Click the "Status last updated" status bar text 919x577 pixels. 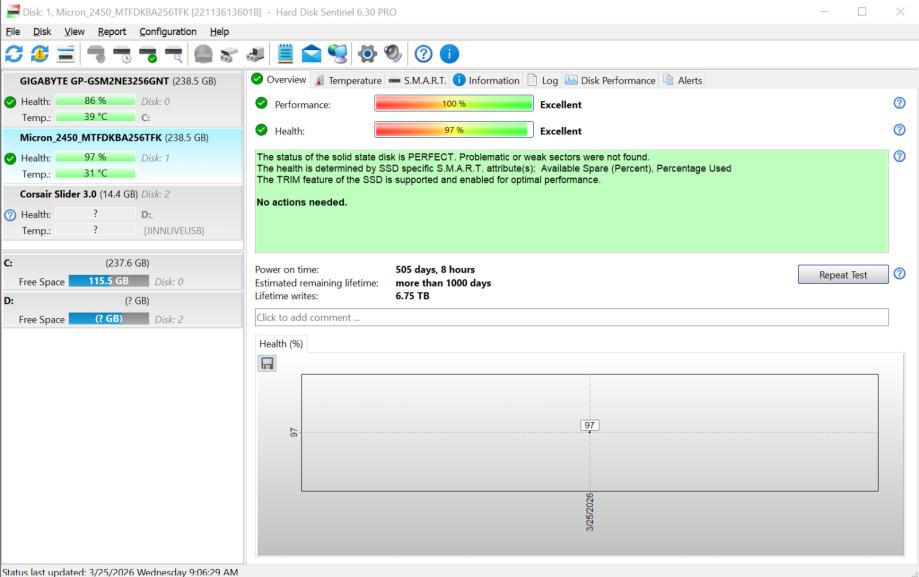[120, 572]
